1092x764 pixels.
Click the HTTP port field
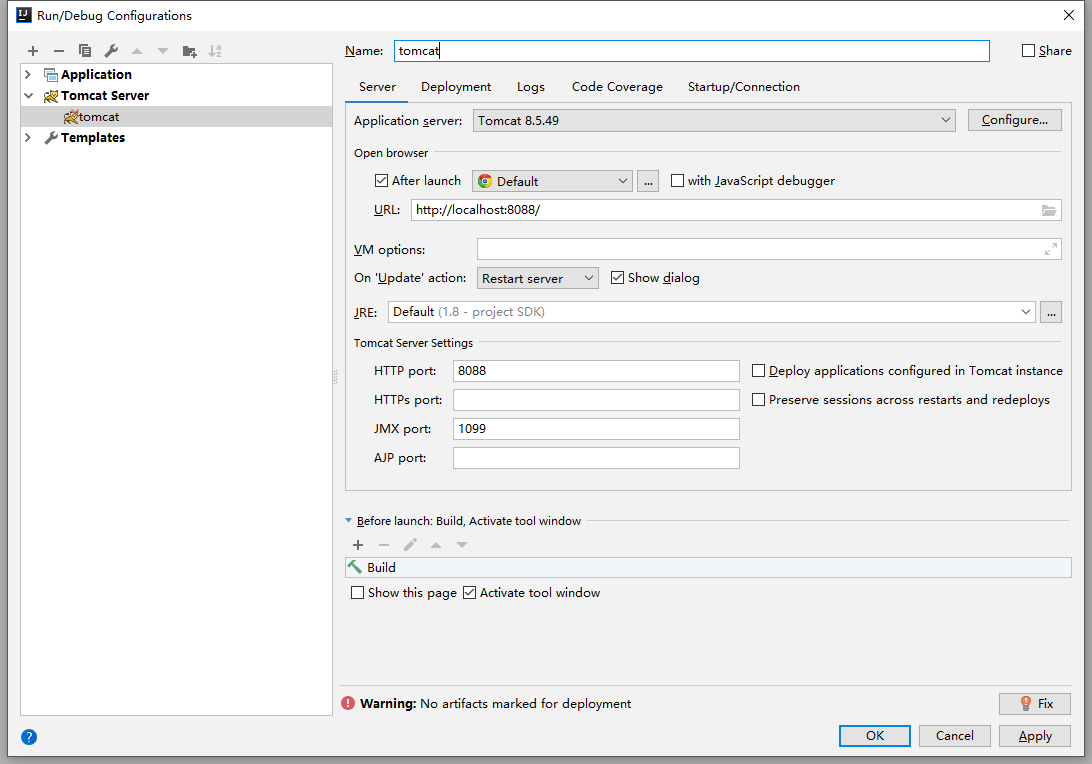596,371
